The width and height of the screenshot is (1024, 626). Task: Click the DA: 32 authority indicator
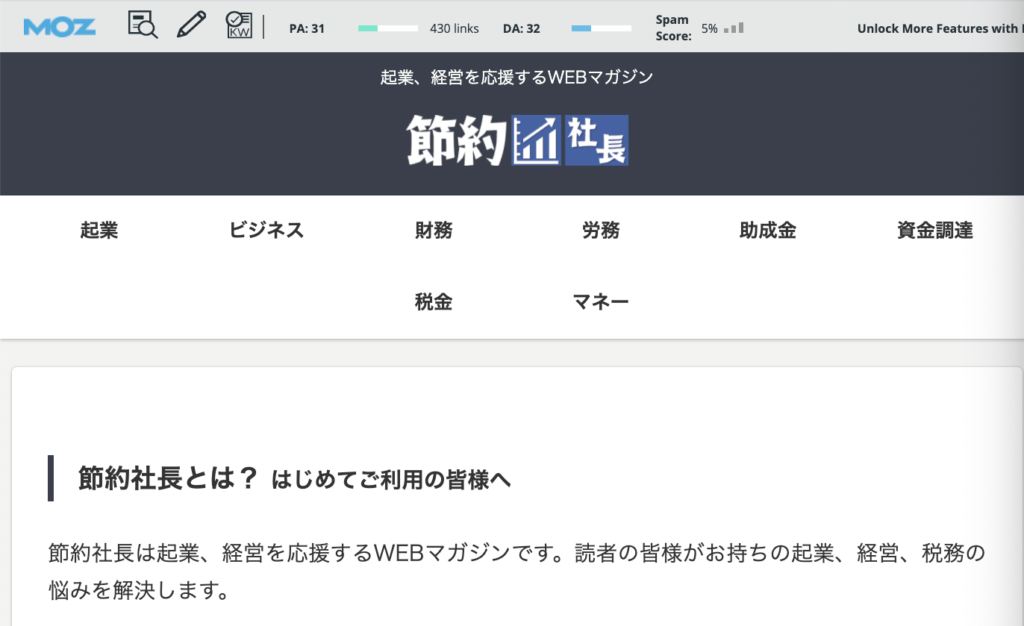[x=521, y=28]
